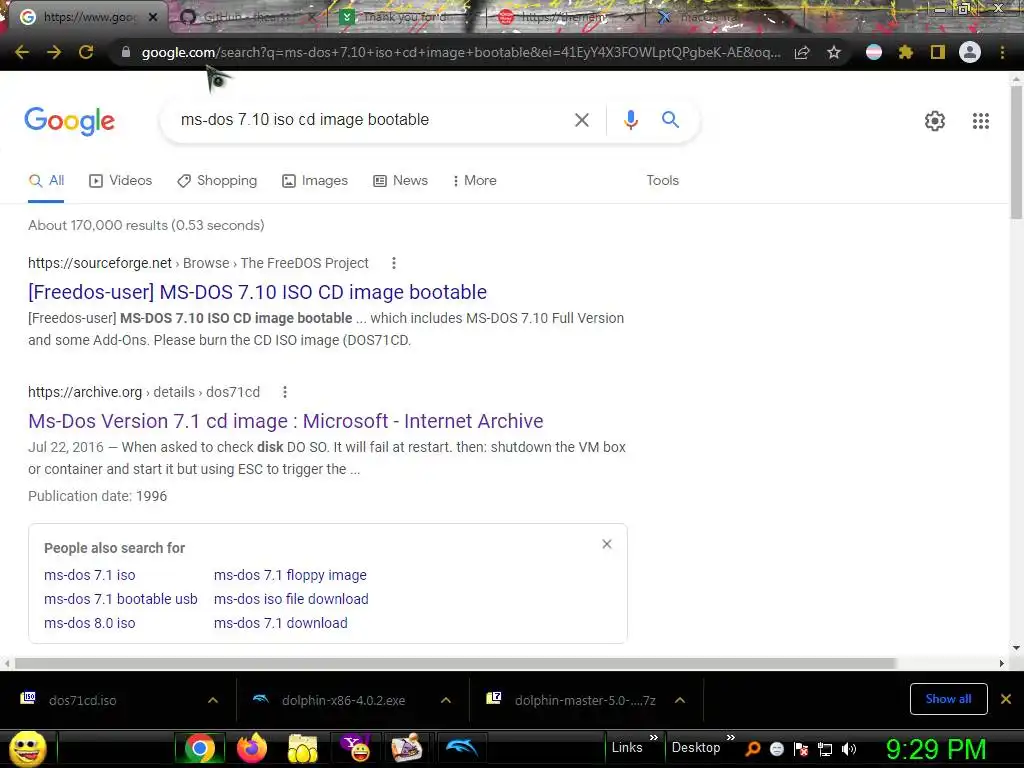Bookmark this page with the star icon
Image resolution: width=1024 pixels, height=768 pixels.
pyautogui.click(x=834, y=52)
